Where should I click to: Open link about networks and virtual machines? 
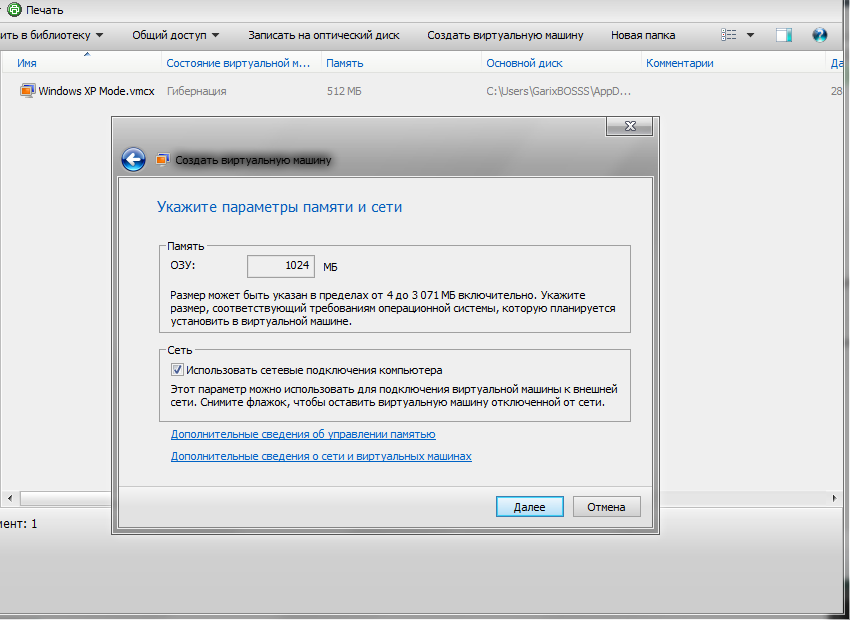click(321, 456)
